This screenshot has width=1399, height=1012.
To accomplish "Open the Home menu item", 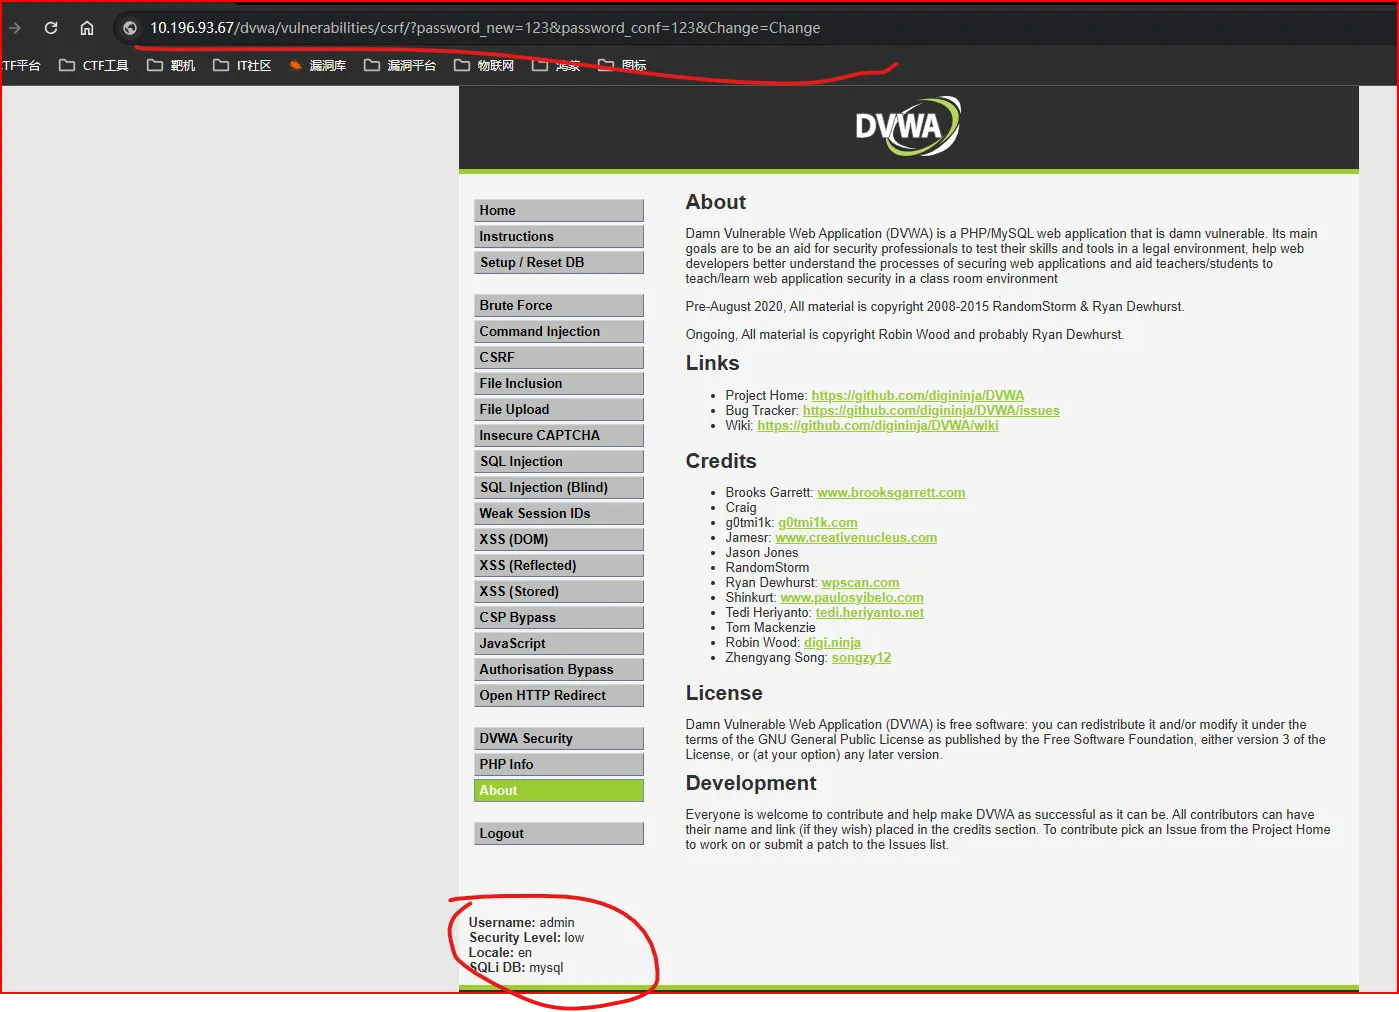I will 558,210.
